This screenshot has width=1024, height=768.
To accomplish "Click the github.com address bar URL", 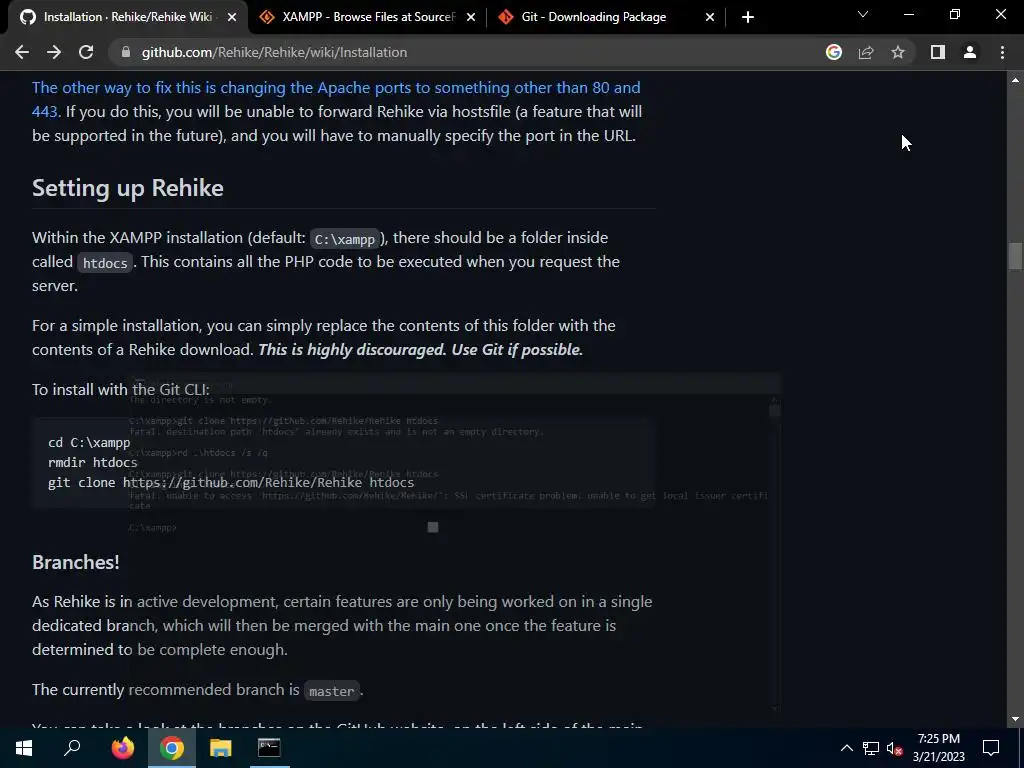I will coord(274,52).
